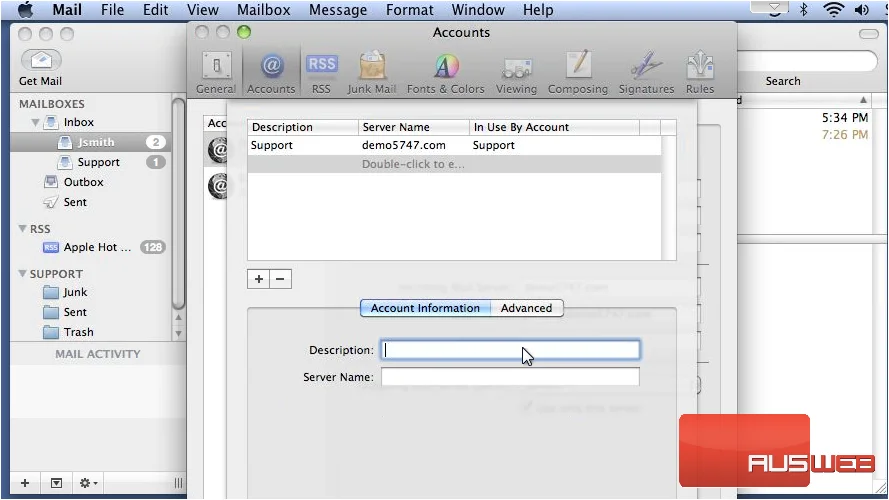The width and height of the screenshot is (889, 500).
Task: Remove selected server with minus button
Action: pos(280,279)
